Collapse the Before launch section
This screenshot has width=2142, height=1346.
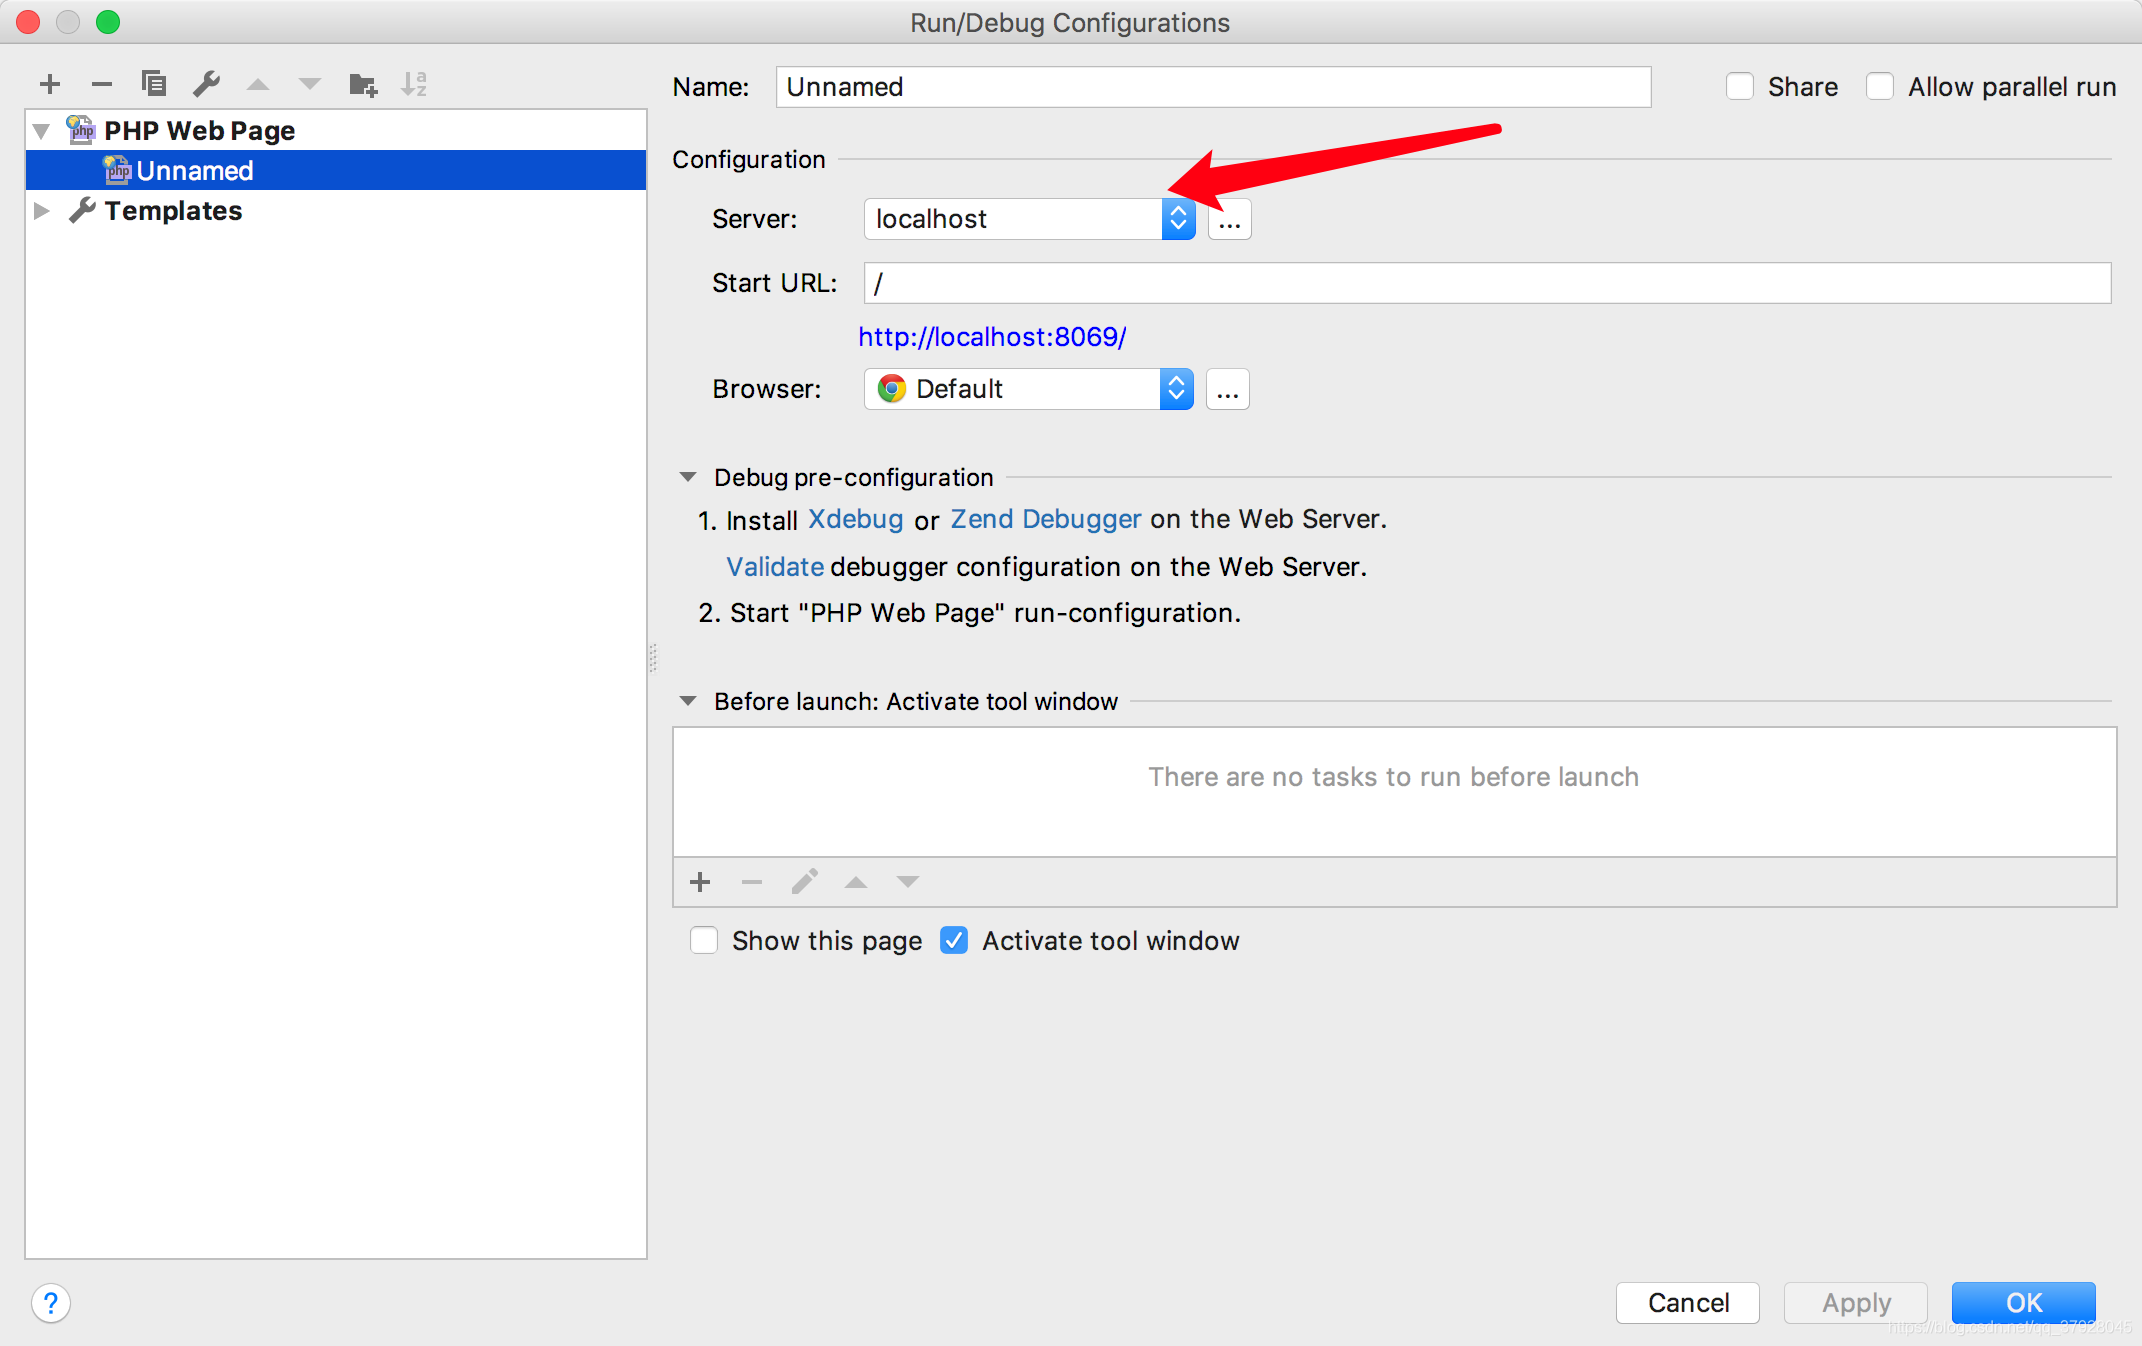point(688,701)
